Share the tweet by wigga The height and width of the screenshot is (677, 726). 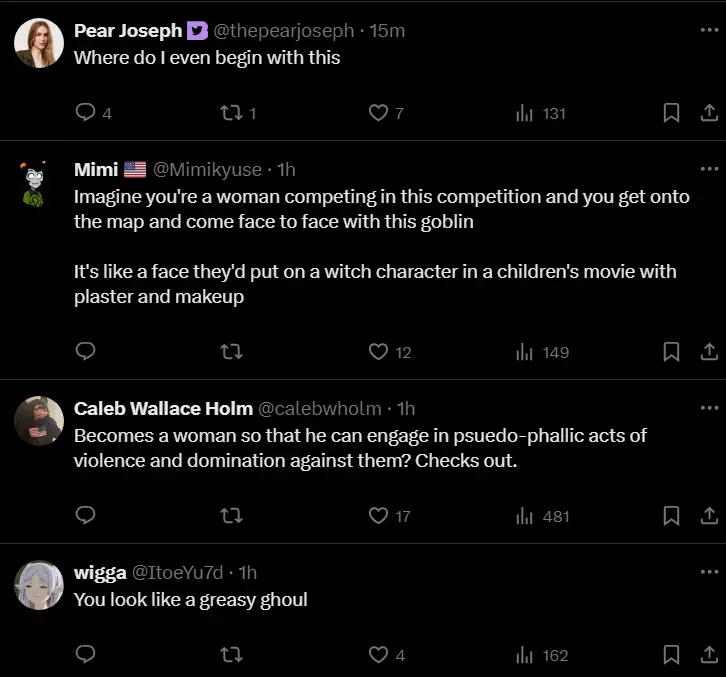click(x=708, y=655)
